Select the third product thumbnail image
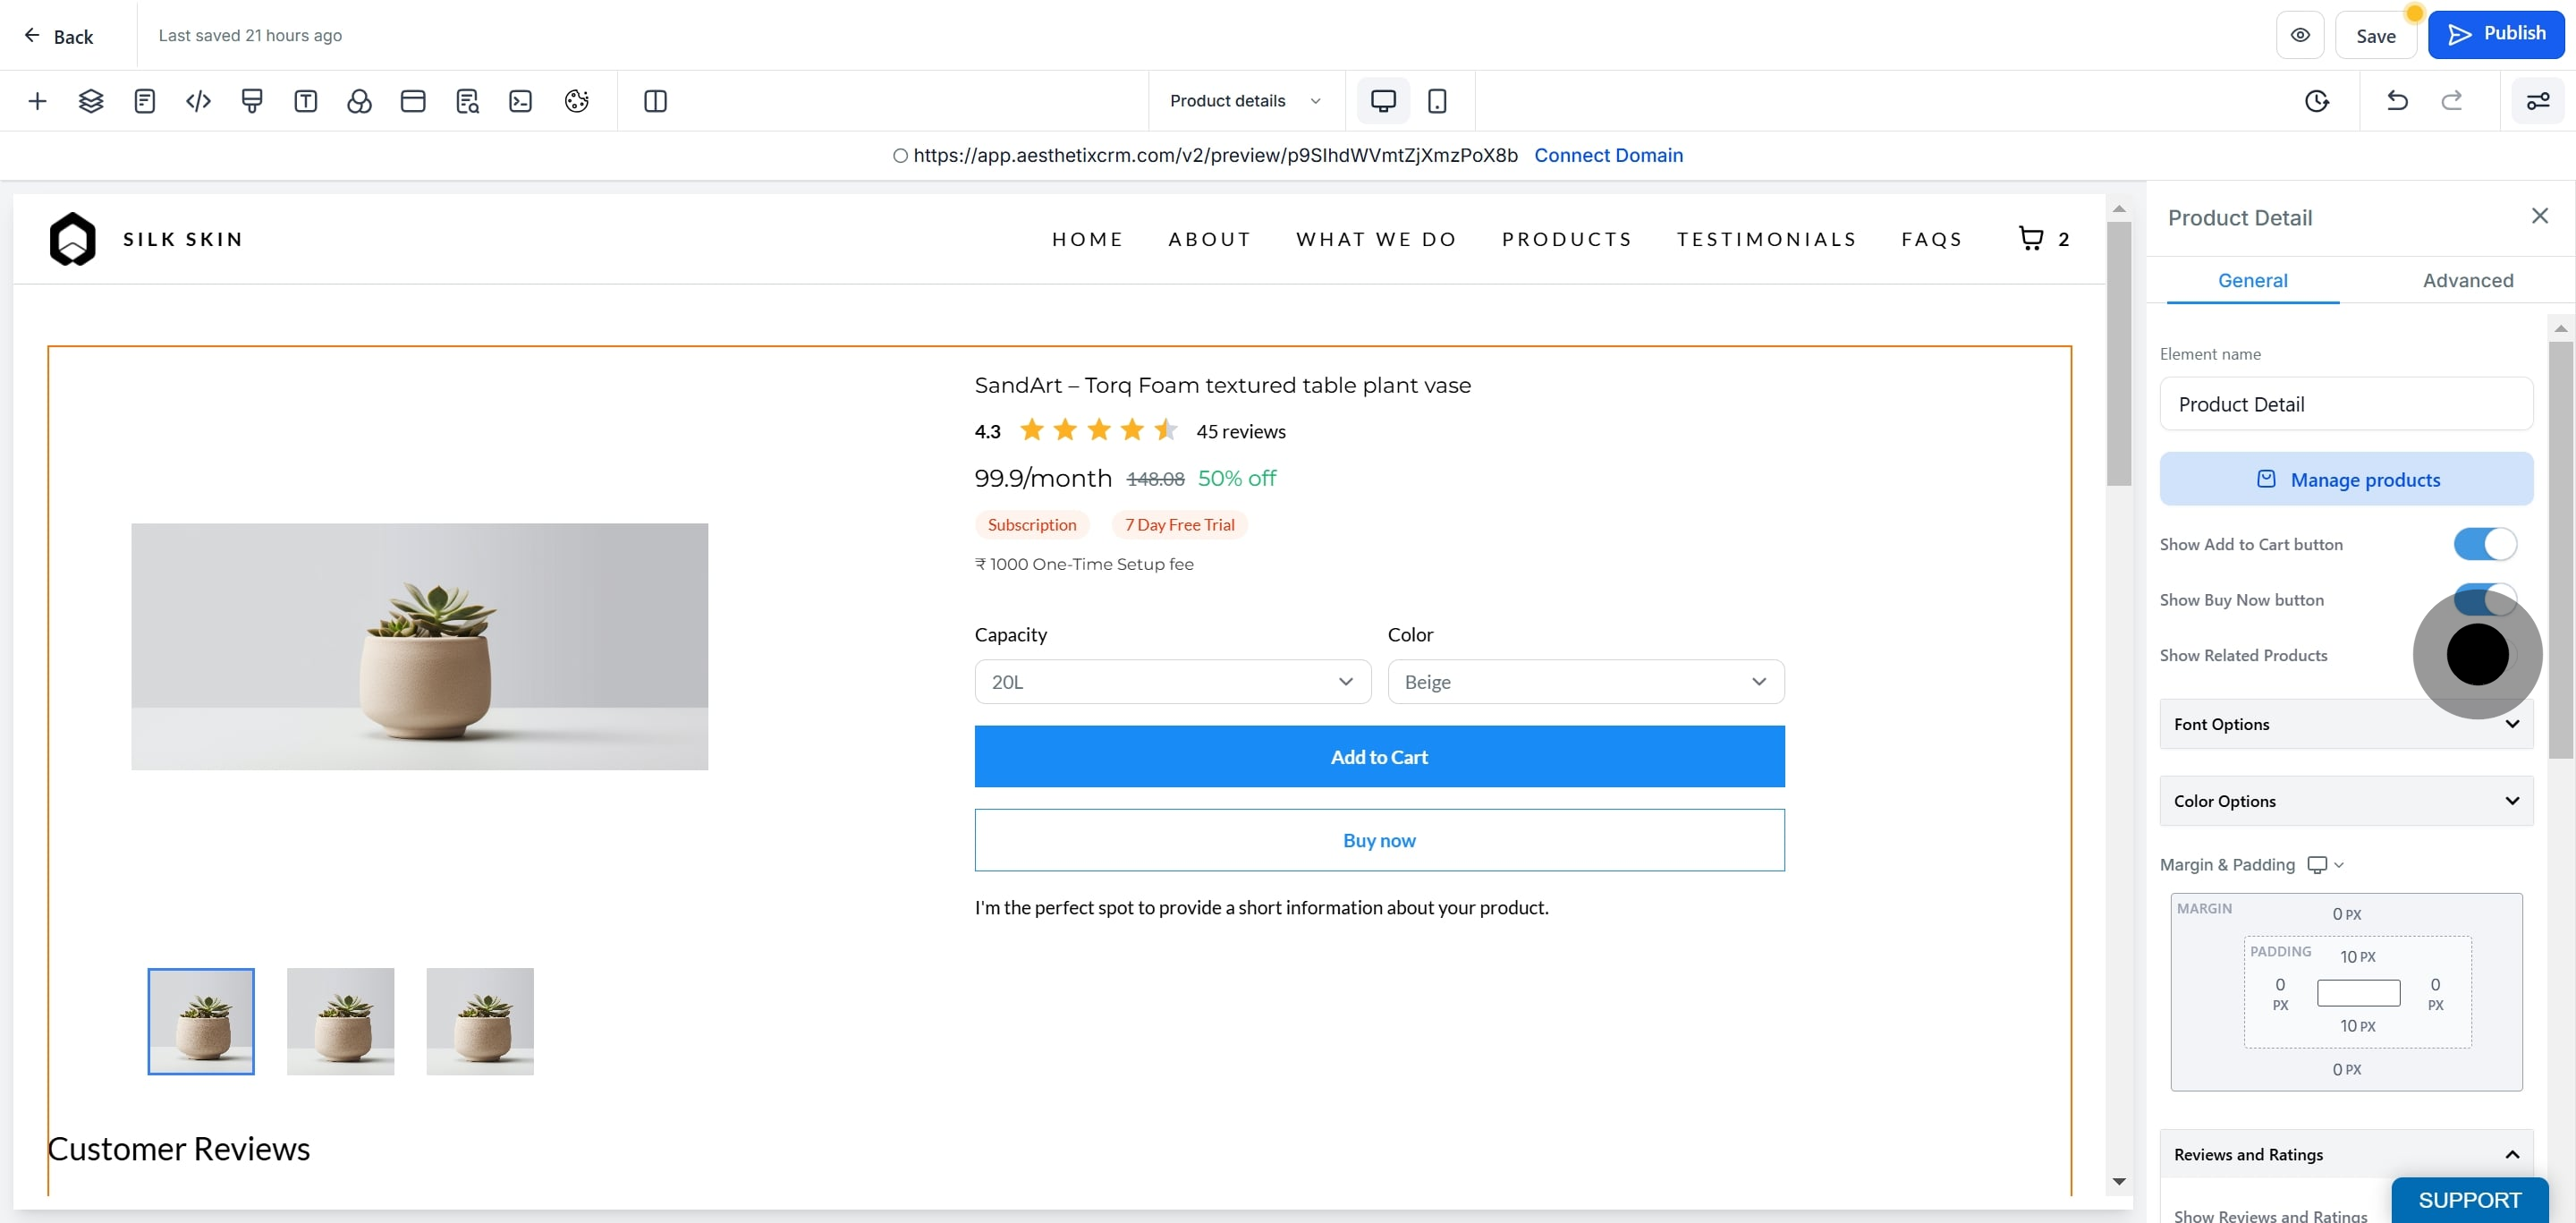This screenshot has height=1223, width=2576. 480,1022
